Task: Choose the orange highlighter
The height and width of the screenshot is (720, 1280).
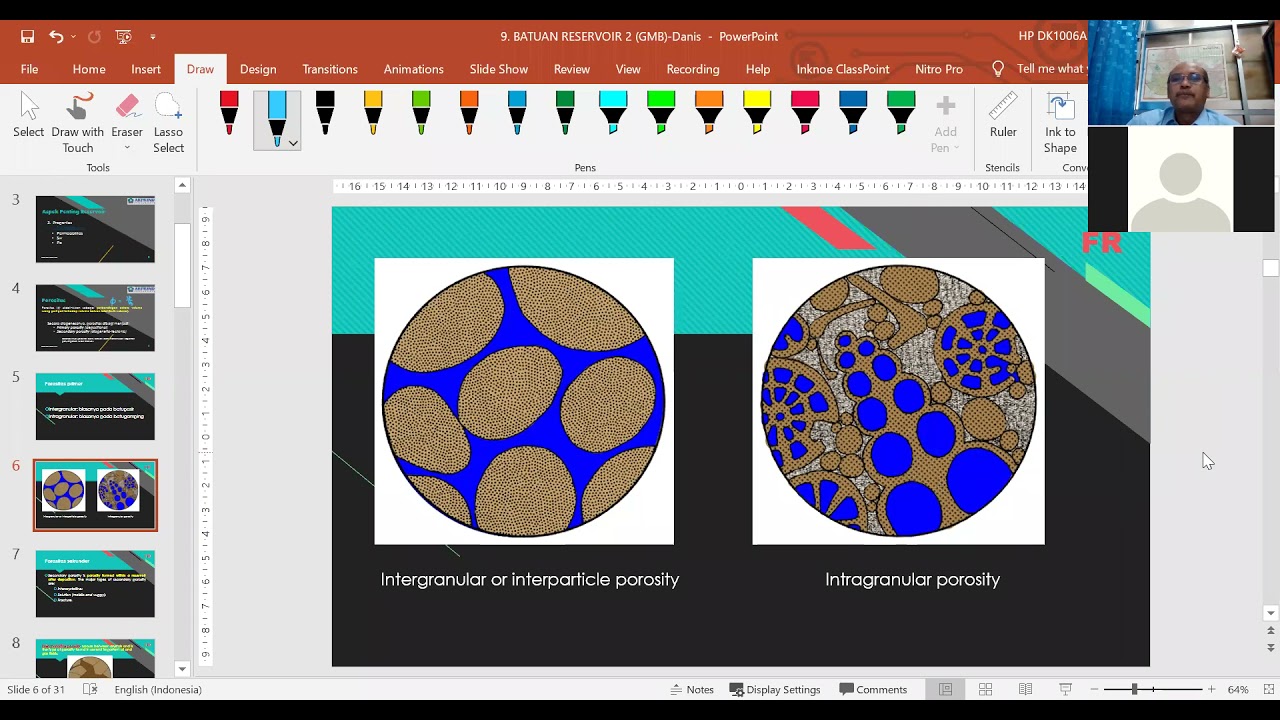Action: (x=709, y=113)
